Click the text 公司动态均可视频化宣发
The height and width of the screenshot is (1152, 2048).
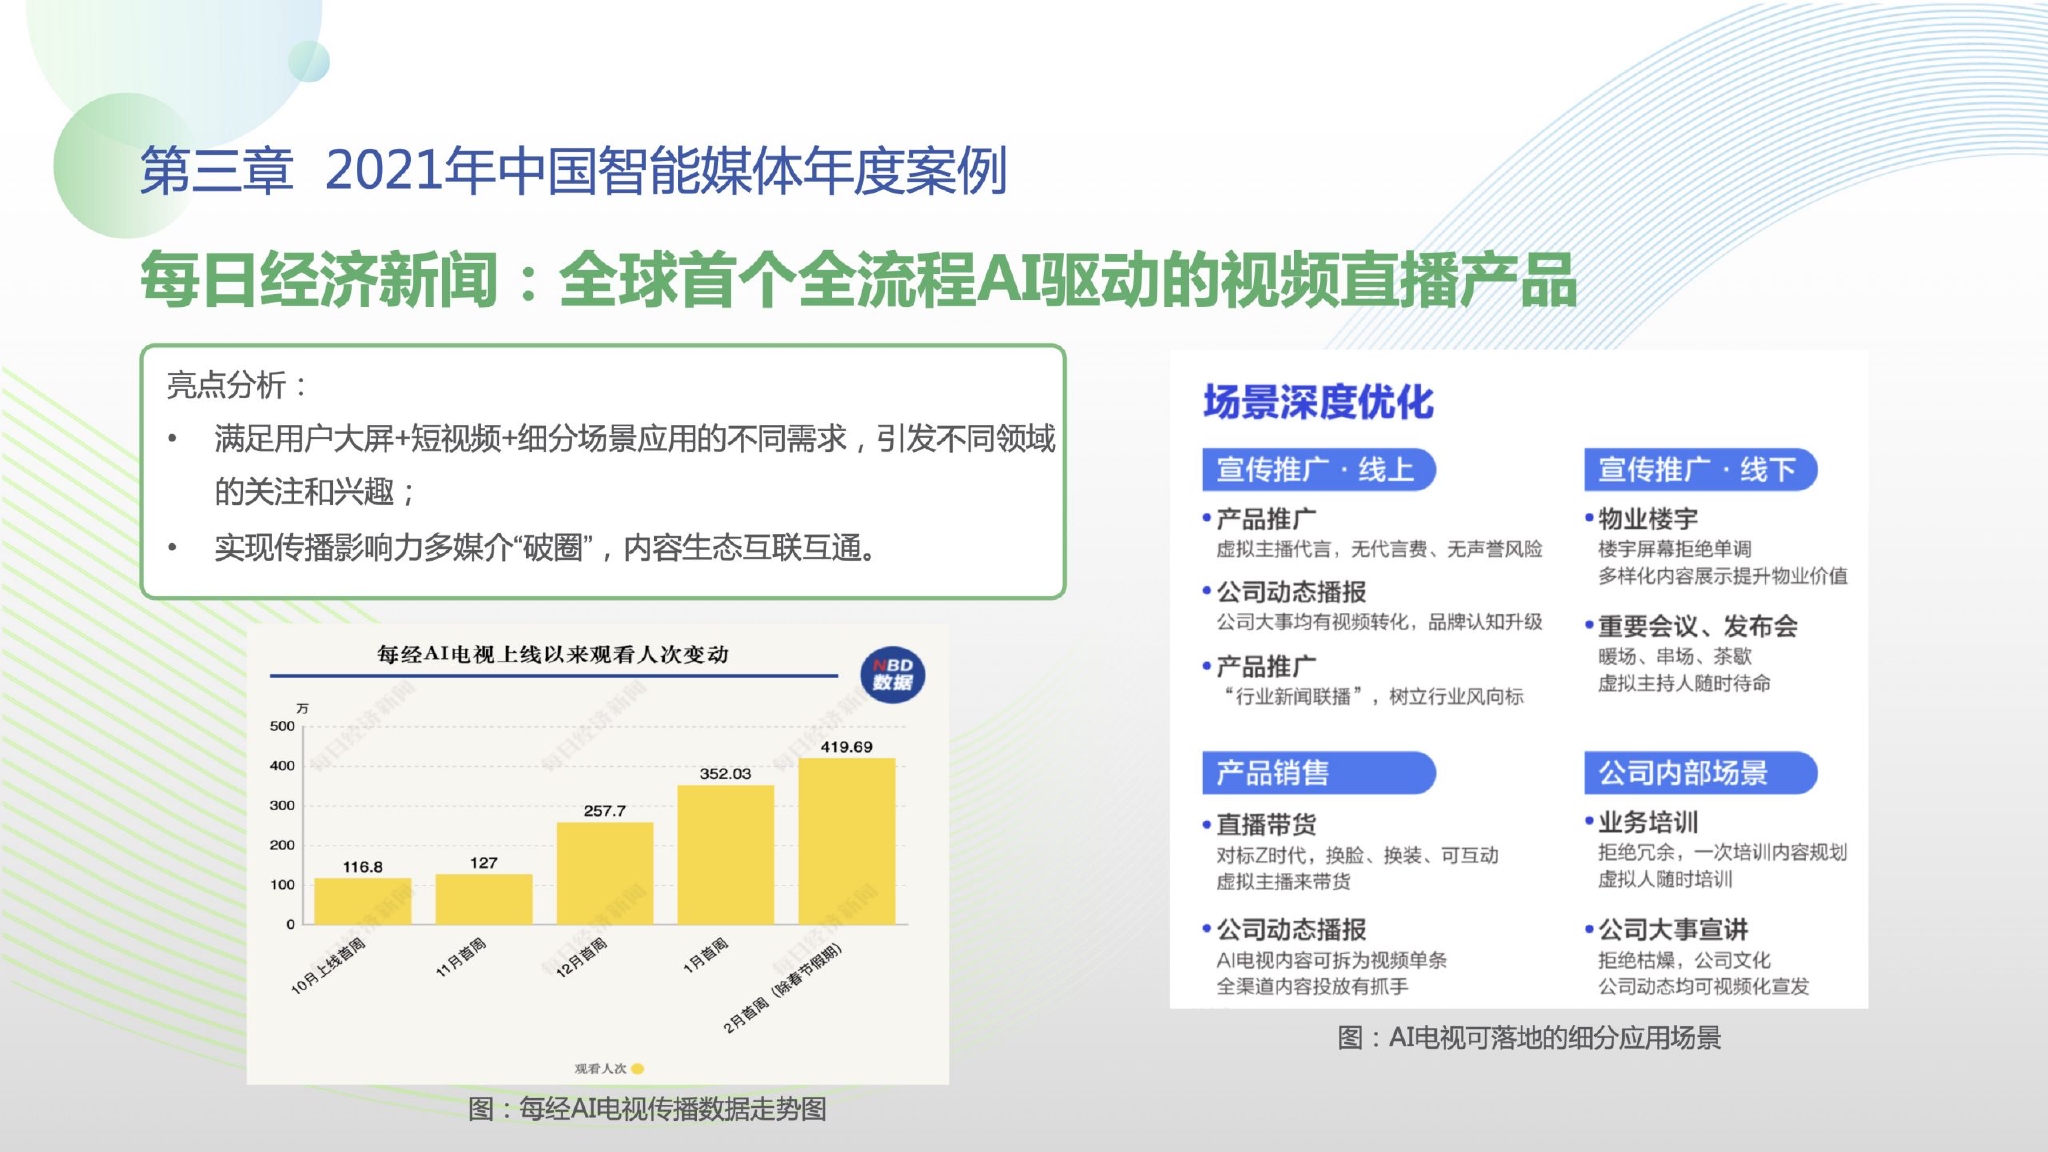click(x=1703, y=987)
